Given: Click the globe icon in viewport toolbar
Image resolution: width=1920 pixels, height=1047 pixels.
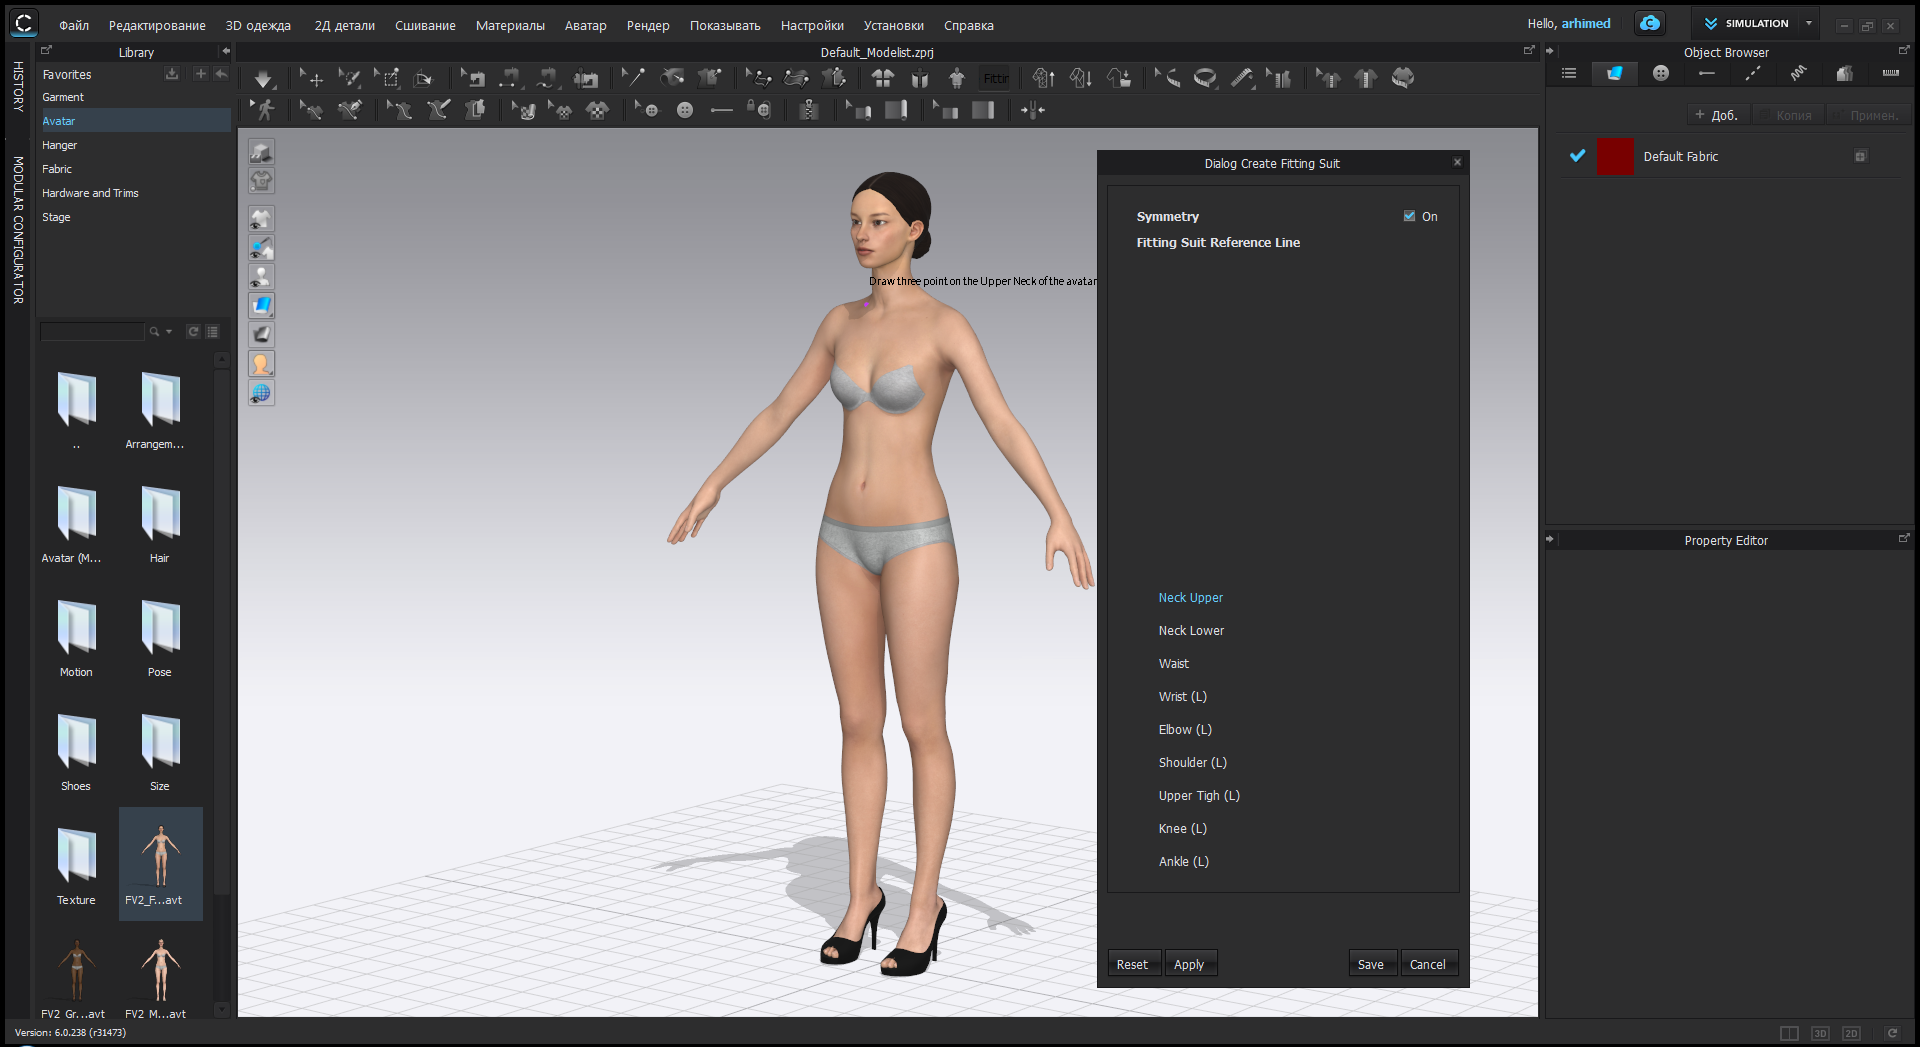Looking at the screenshot, I should click(x=261, y=393).
